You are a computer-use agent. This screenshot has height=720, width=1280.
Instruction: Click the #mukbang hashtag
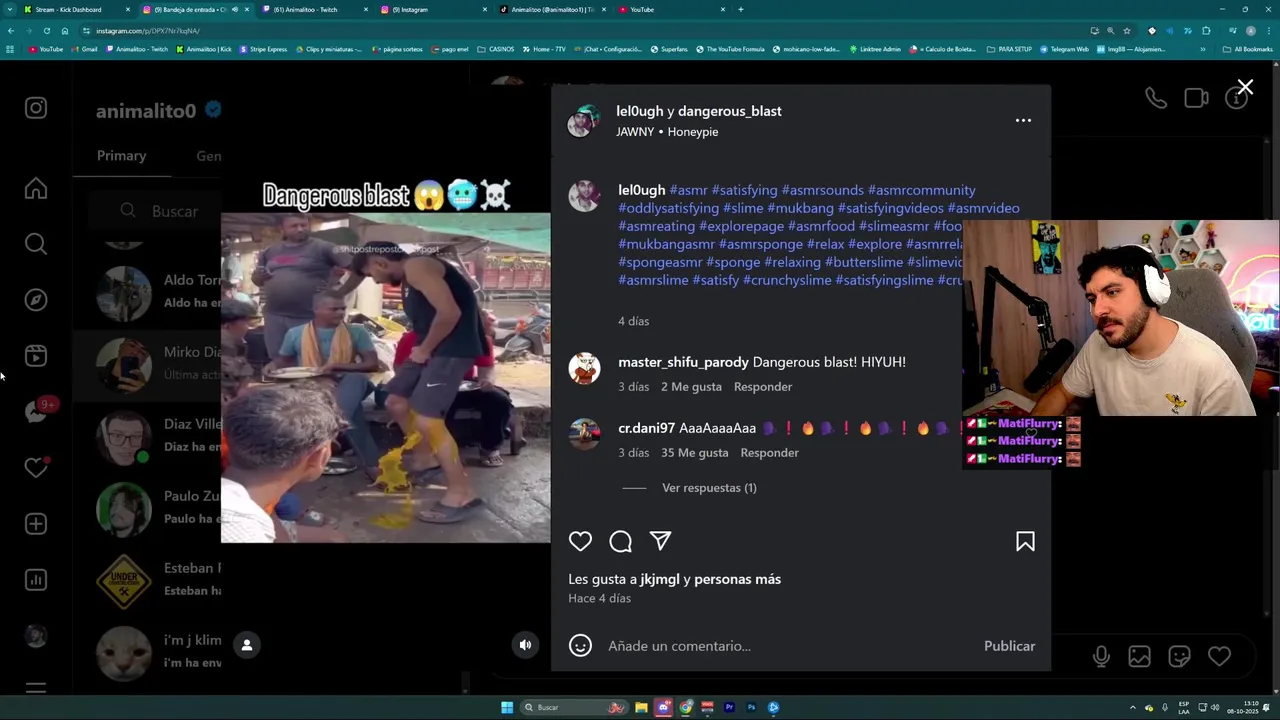pos(800,208)
